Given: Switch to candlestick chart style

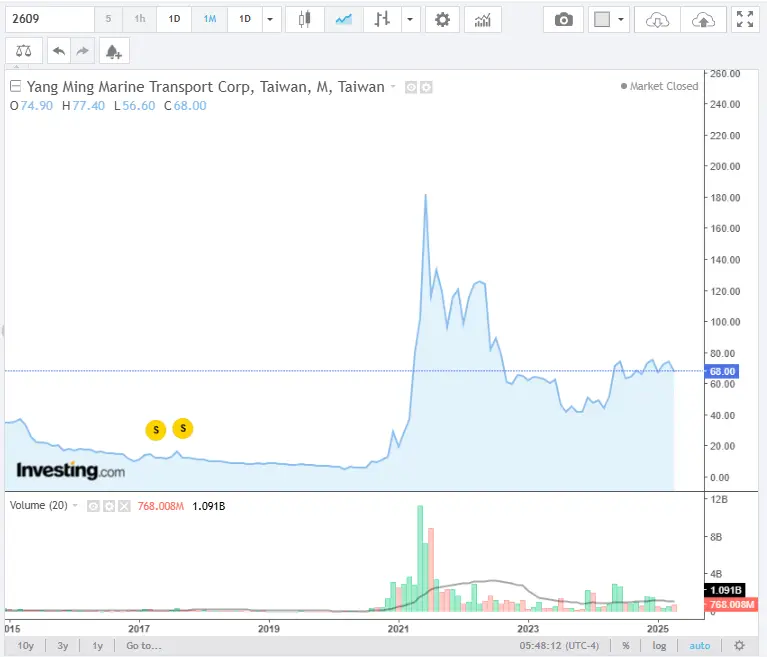Looking at the screenshot, I should [304, 19].
